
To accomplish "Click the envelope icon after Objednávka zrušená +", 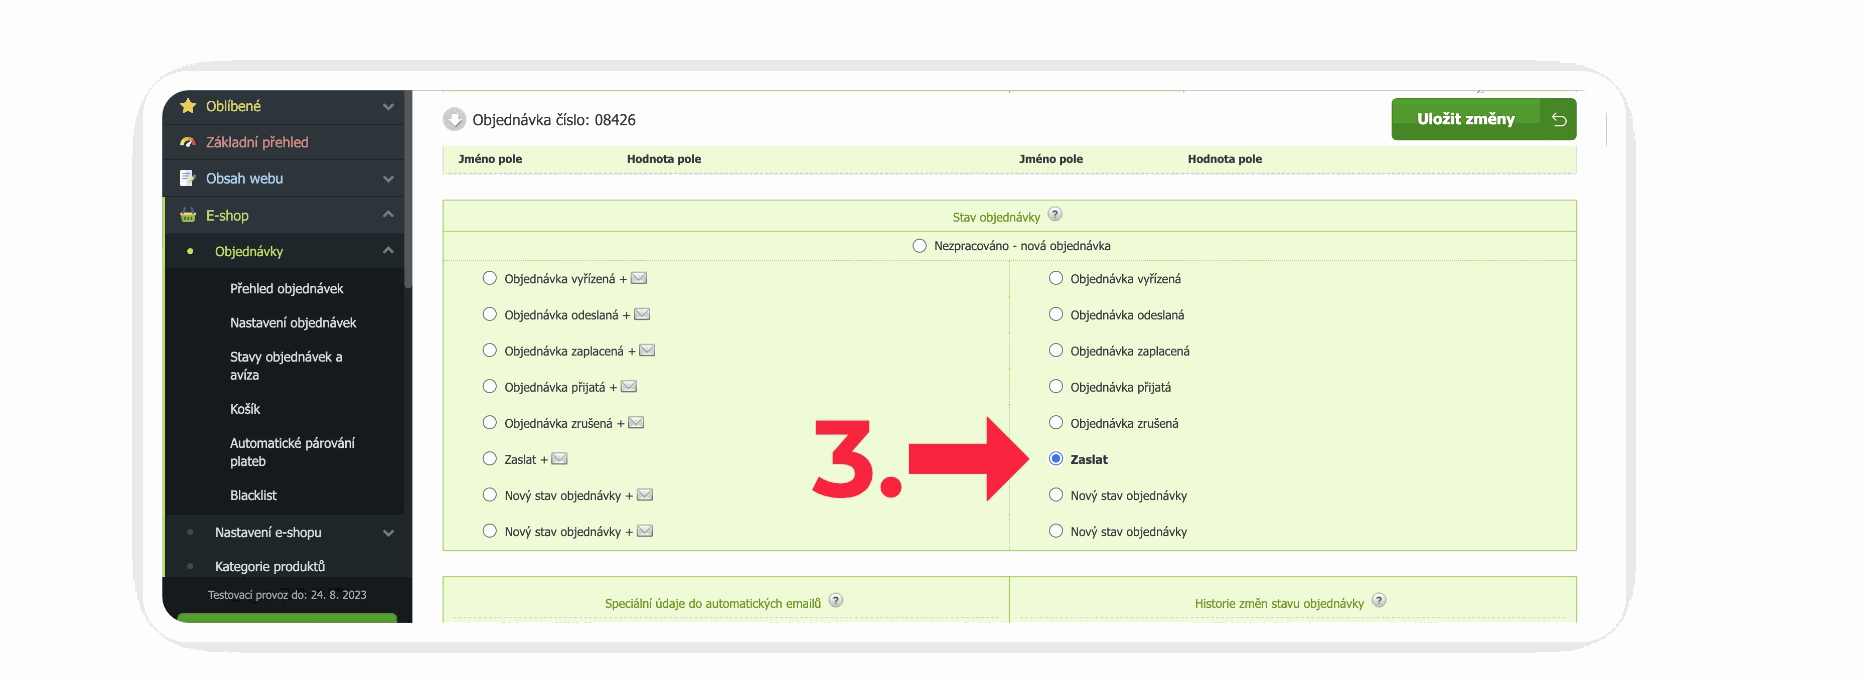I will pyautogui.click(x=636, y=423).
